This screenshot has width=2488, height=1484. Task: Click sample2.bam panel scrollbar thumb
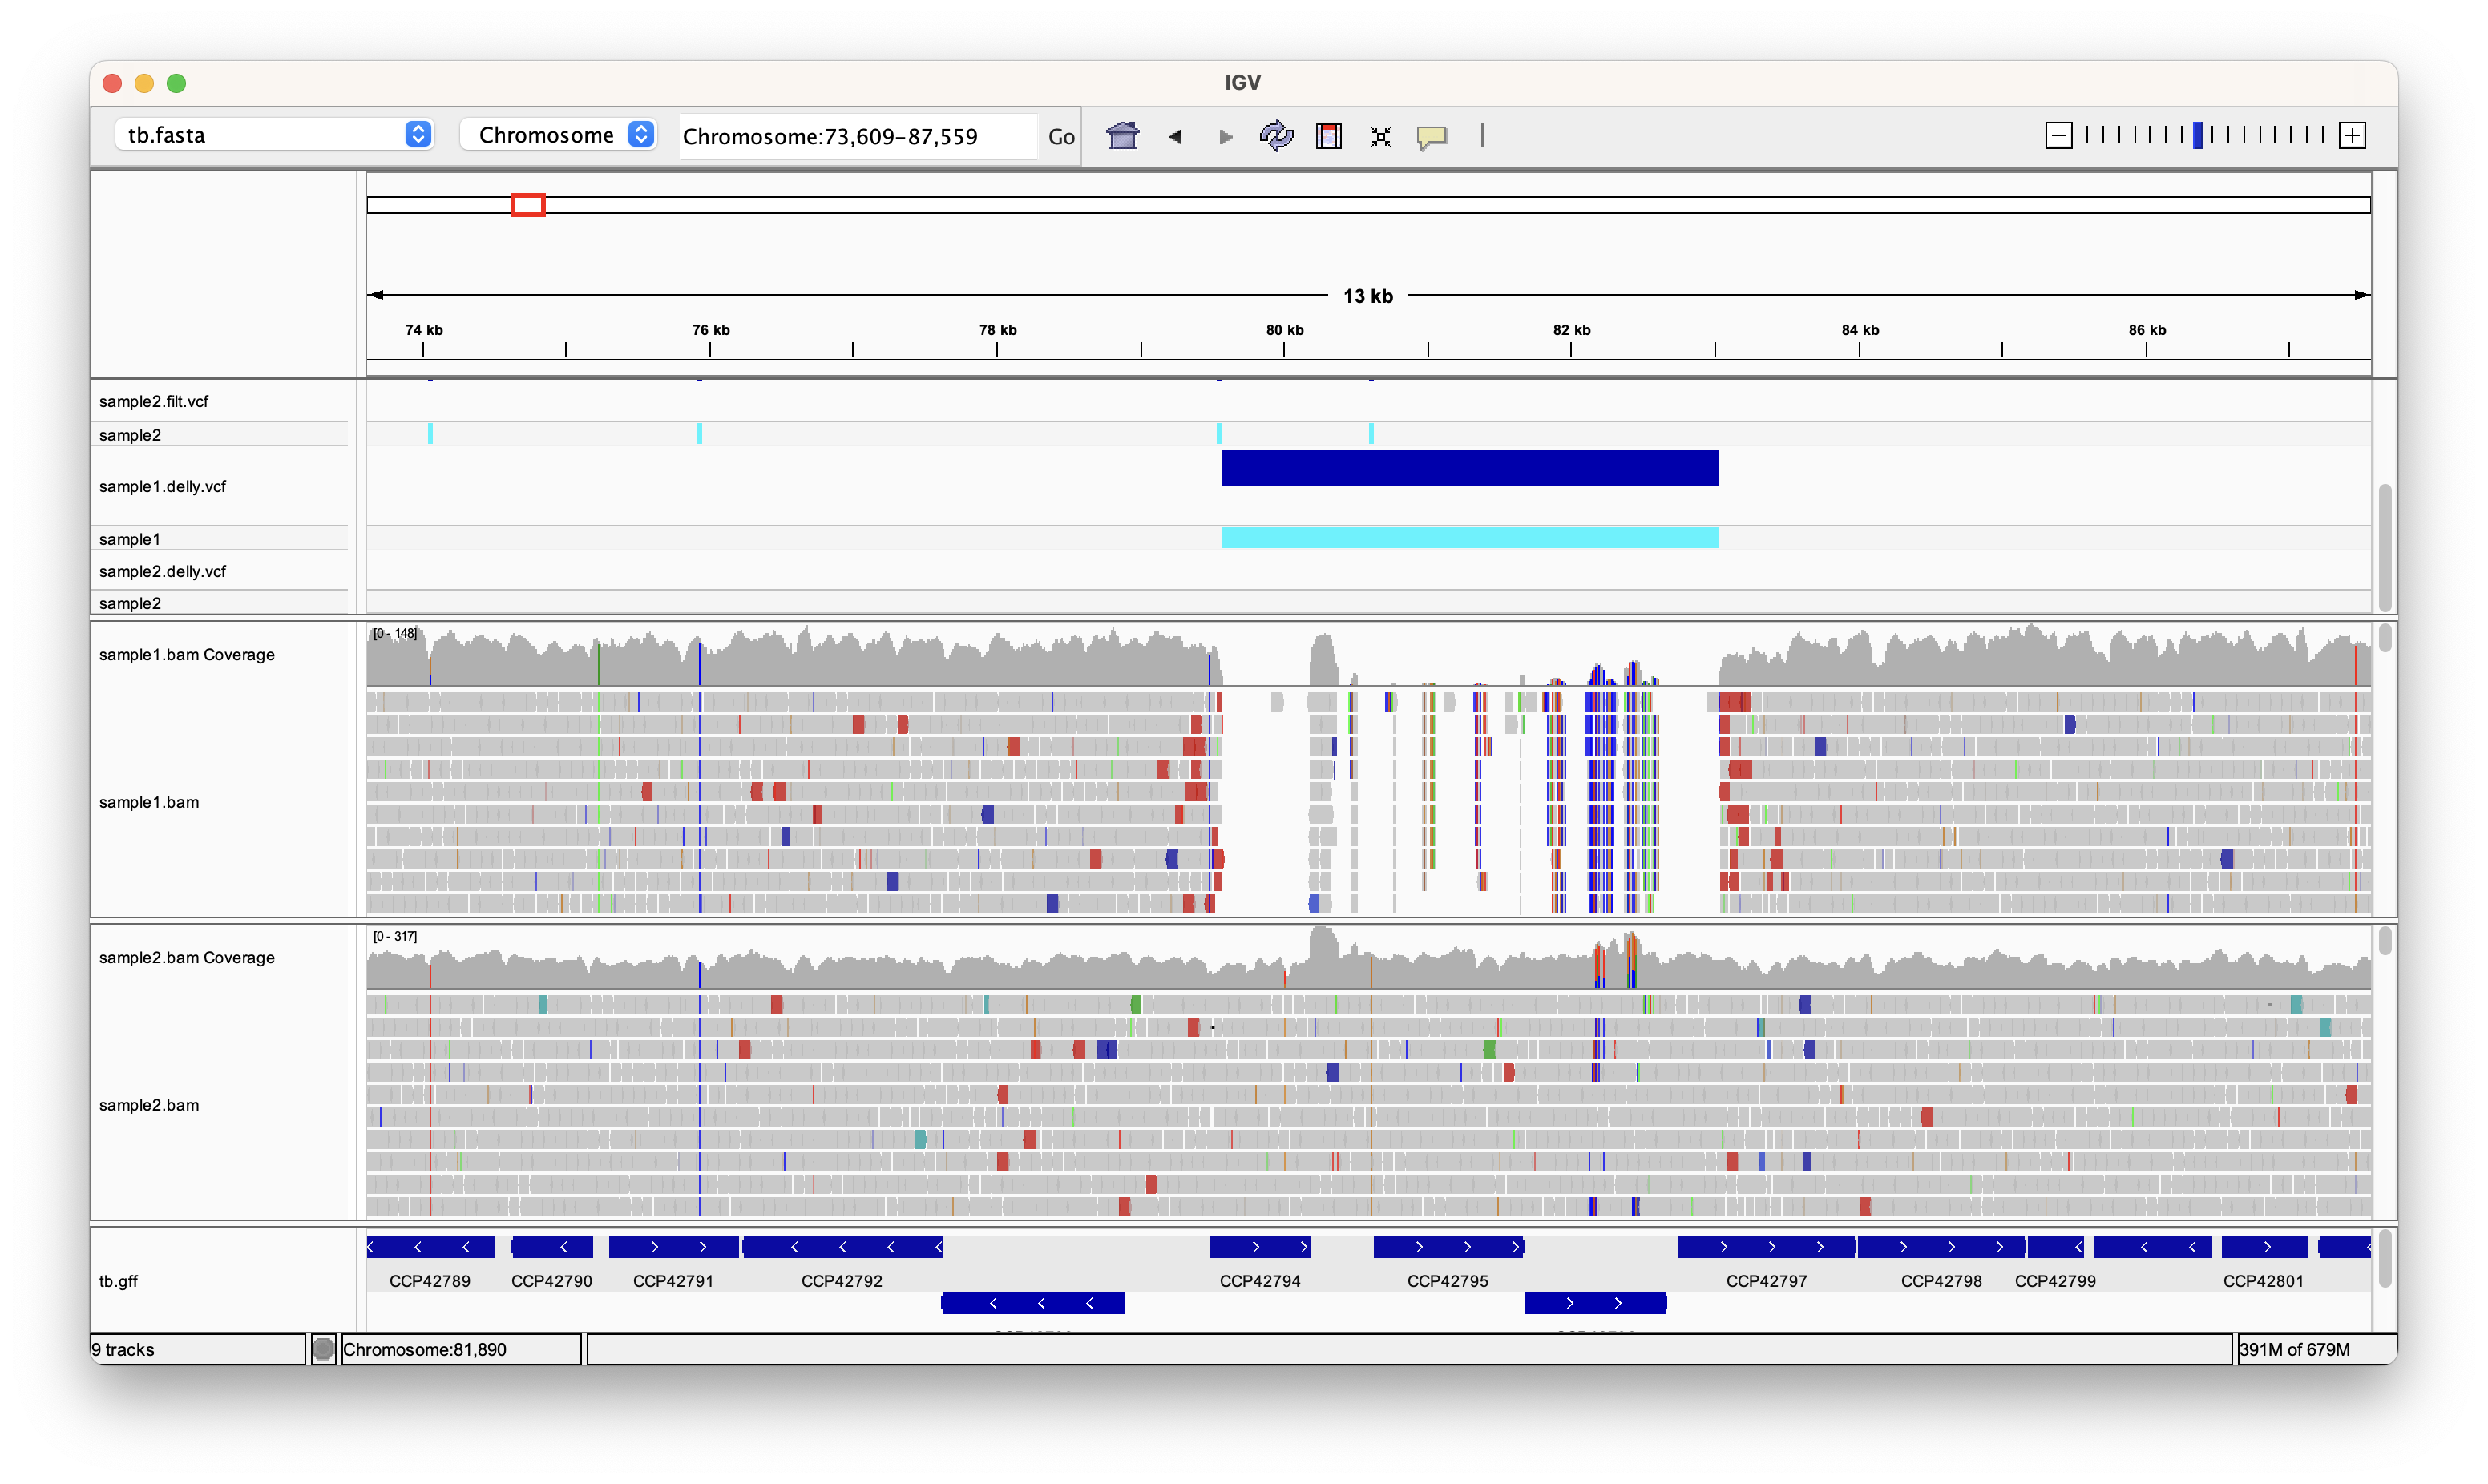point(2385,941)
